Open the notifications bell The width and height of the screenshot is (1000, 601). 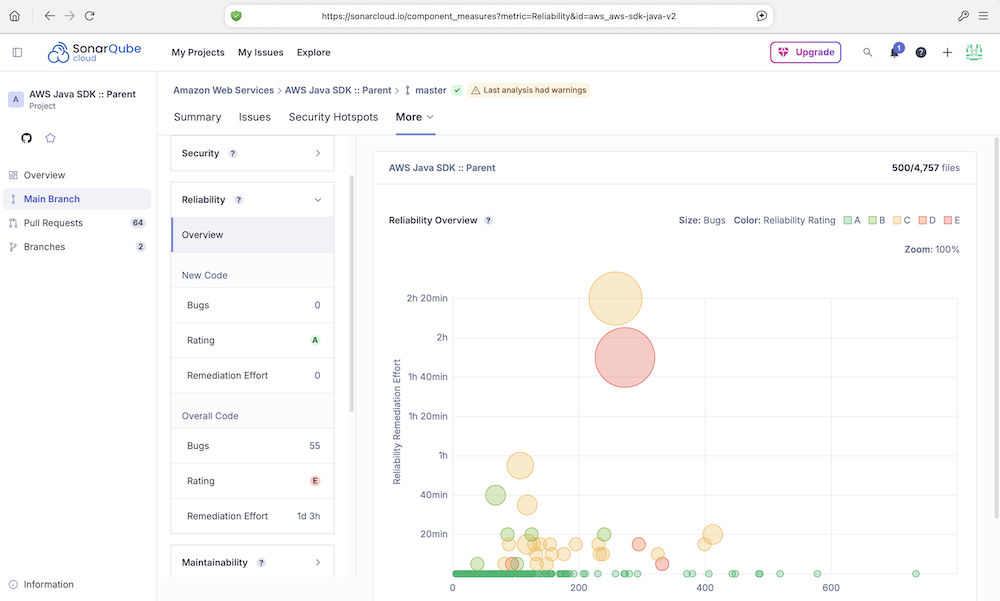894,53
